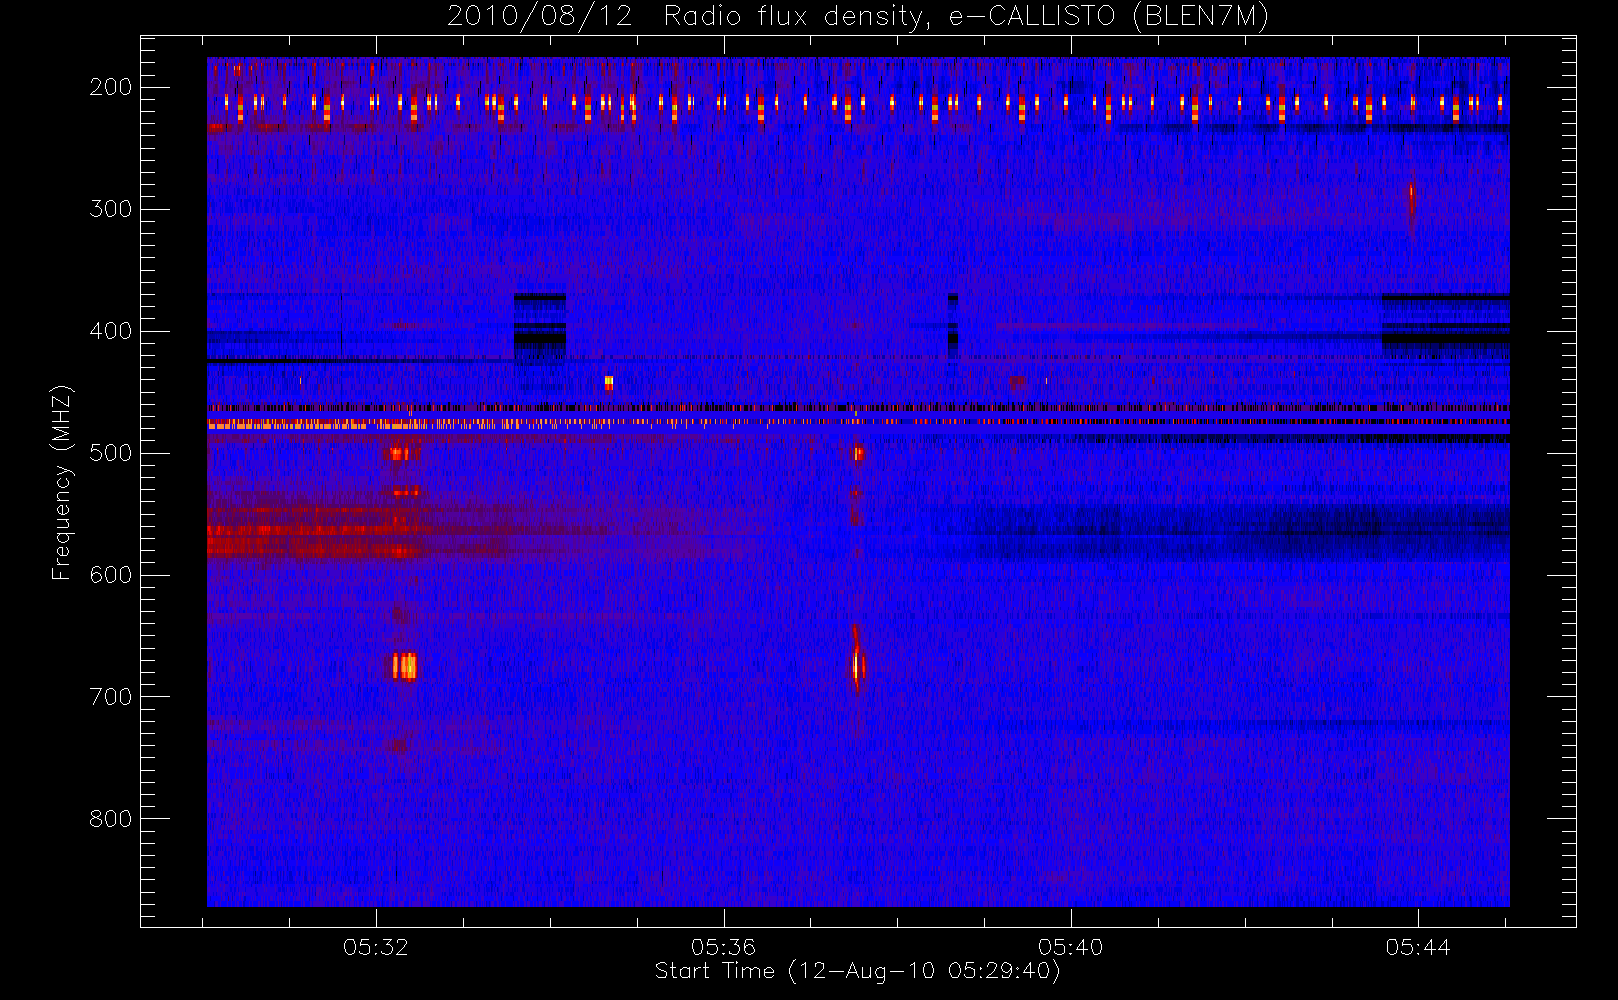Click the 300 frequency tick label

[x=110, y=209]
